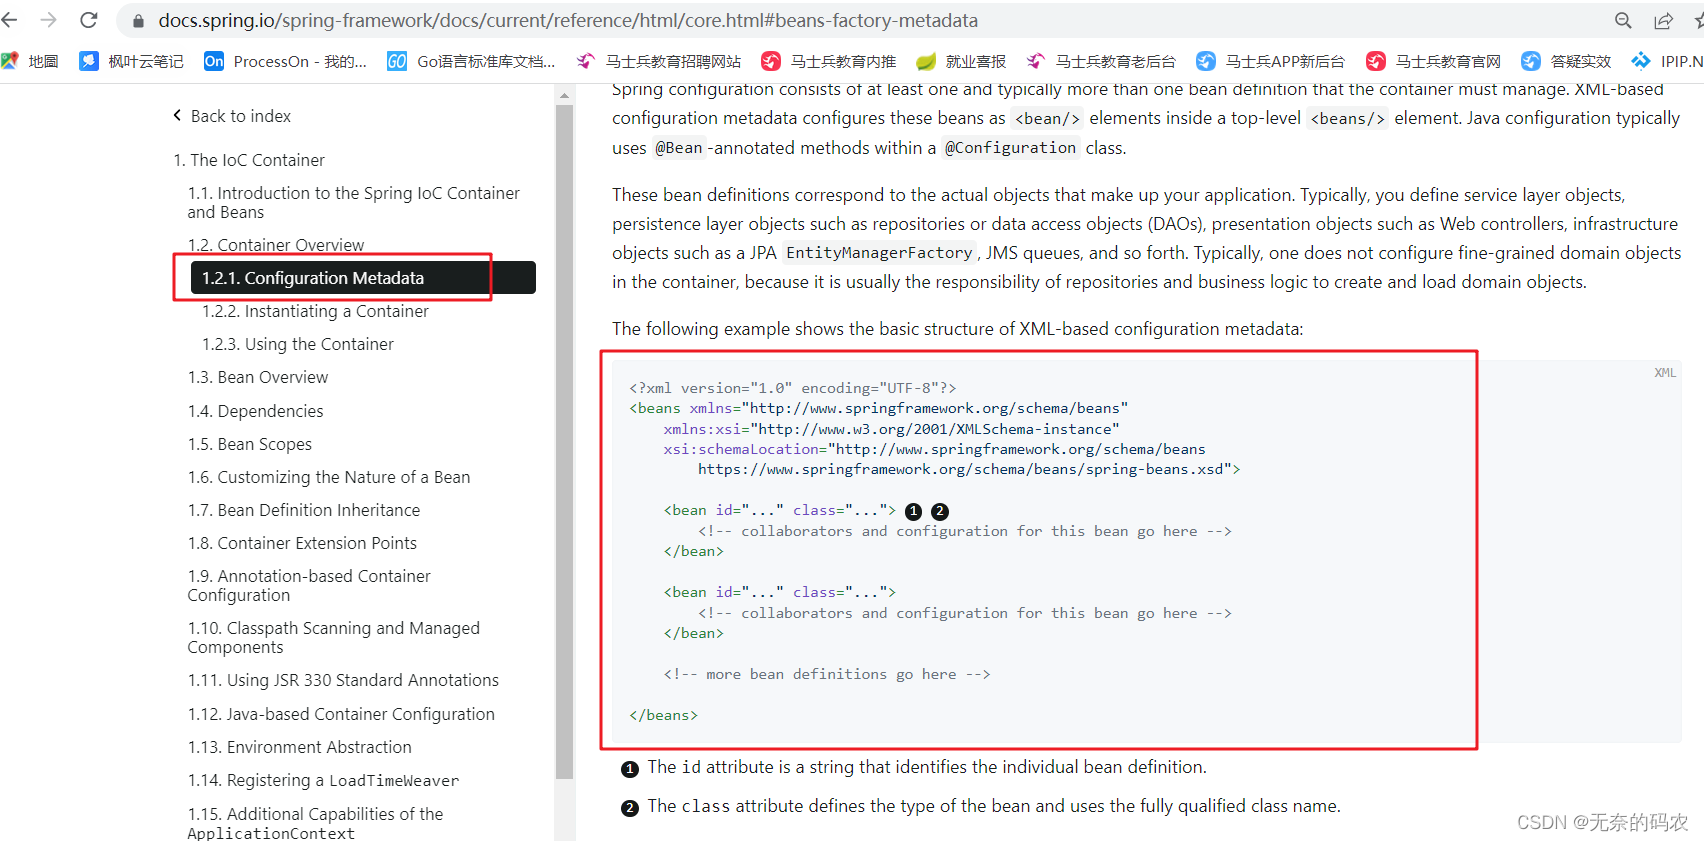Open 1.13. Environment Abstraction
Screen dimensions: 1704x841
[300, 747]
